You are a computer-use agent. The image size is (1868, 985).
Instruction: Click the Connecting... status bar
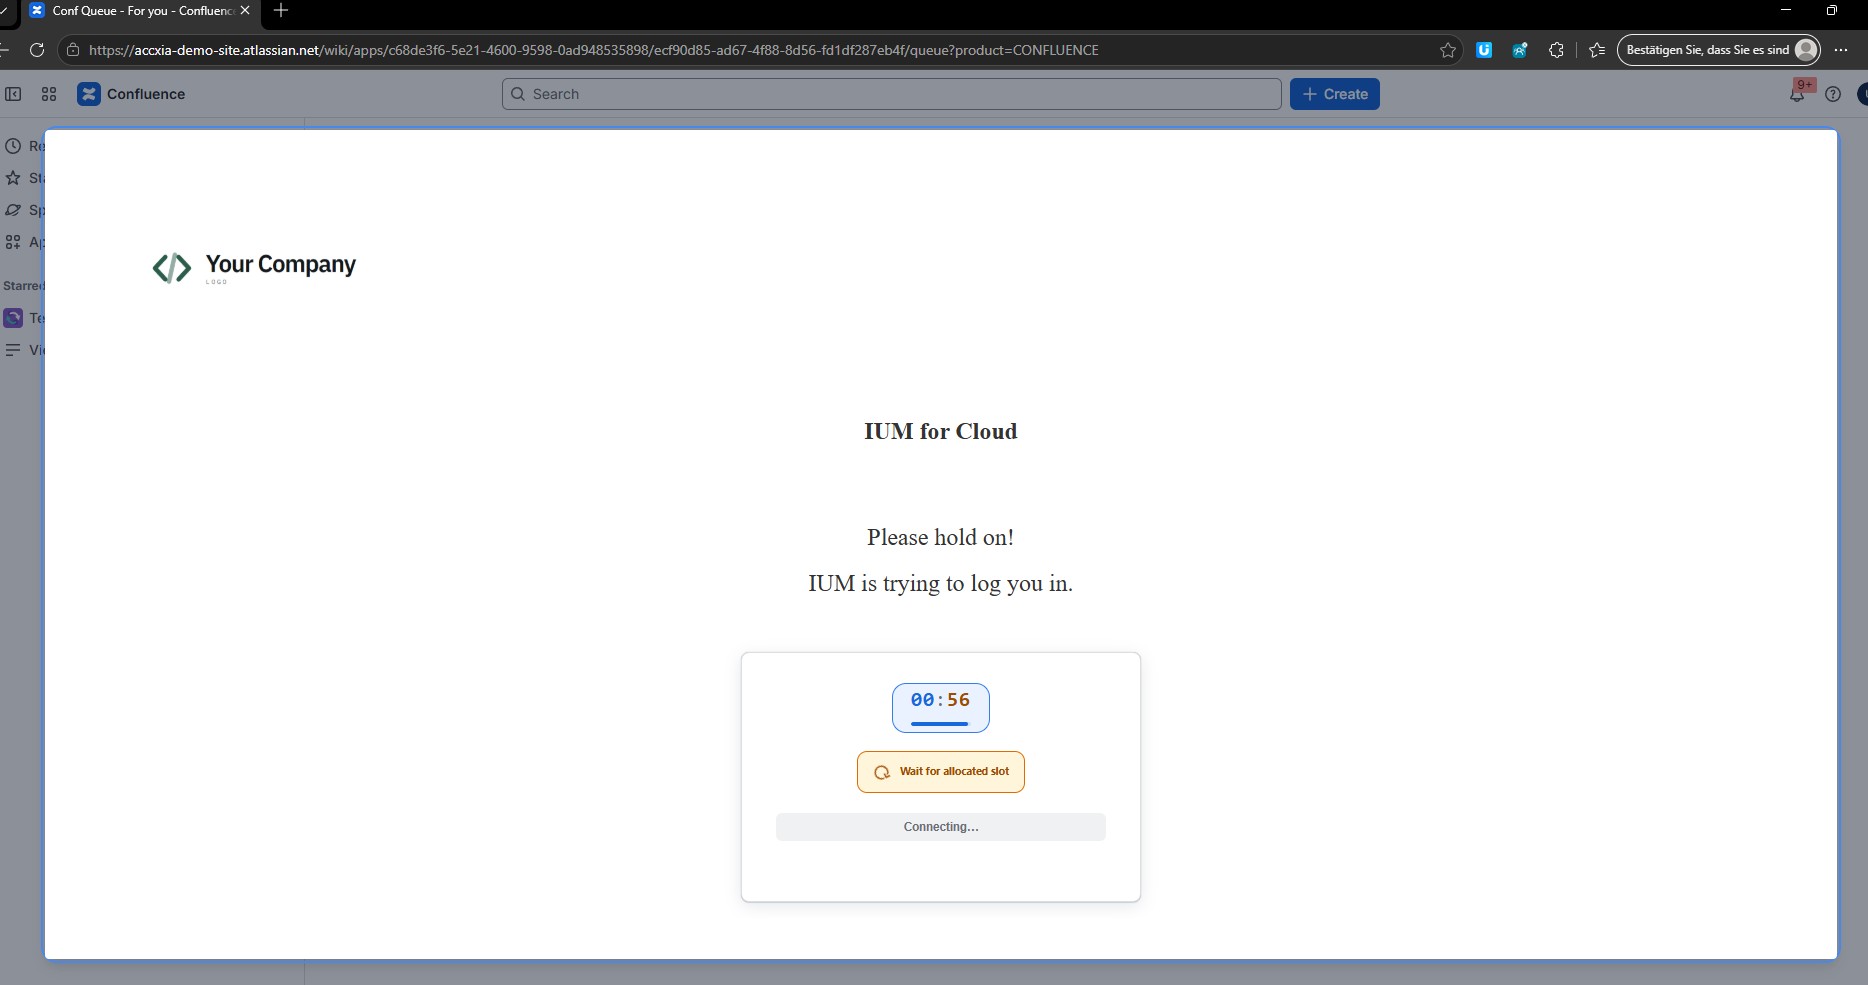pyautogui.click(x=940, y=827)
